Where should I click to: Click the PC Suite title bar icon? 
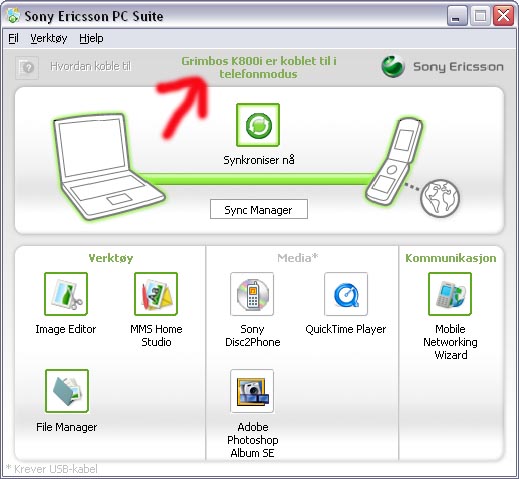pyautogui.click(x=13, y=16)
